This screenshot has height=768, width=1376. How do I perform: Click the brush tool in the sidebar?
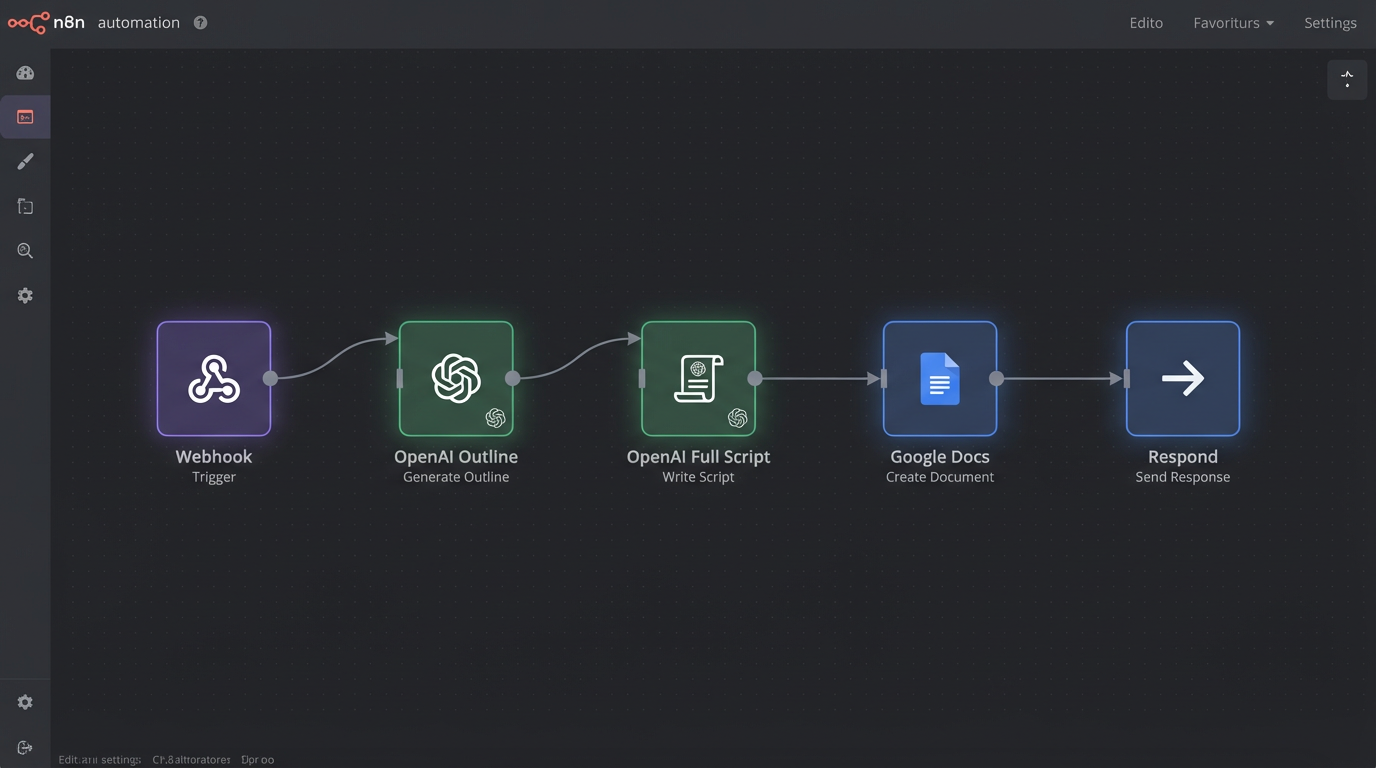pyautogui.click(x=24, y=161)
